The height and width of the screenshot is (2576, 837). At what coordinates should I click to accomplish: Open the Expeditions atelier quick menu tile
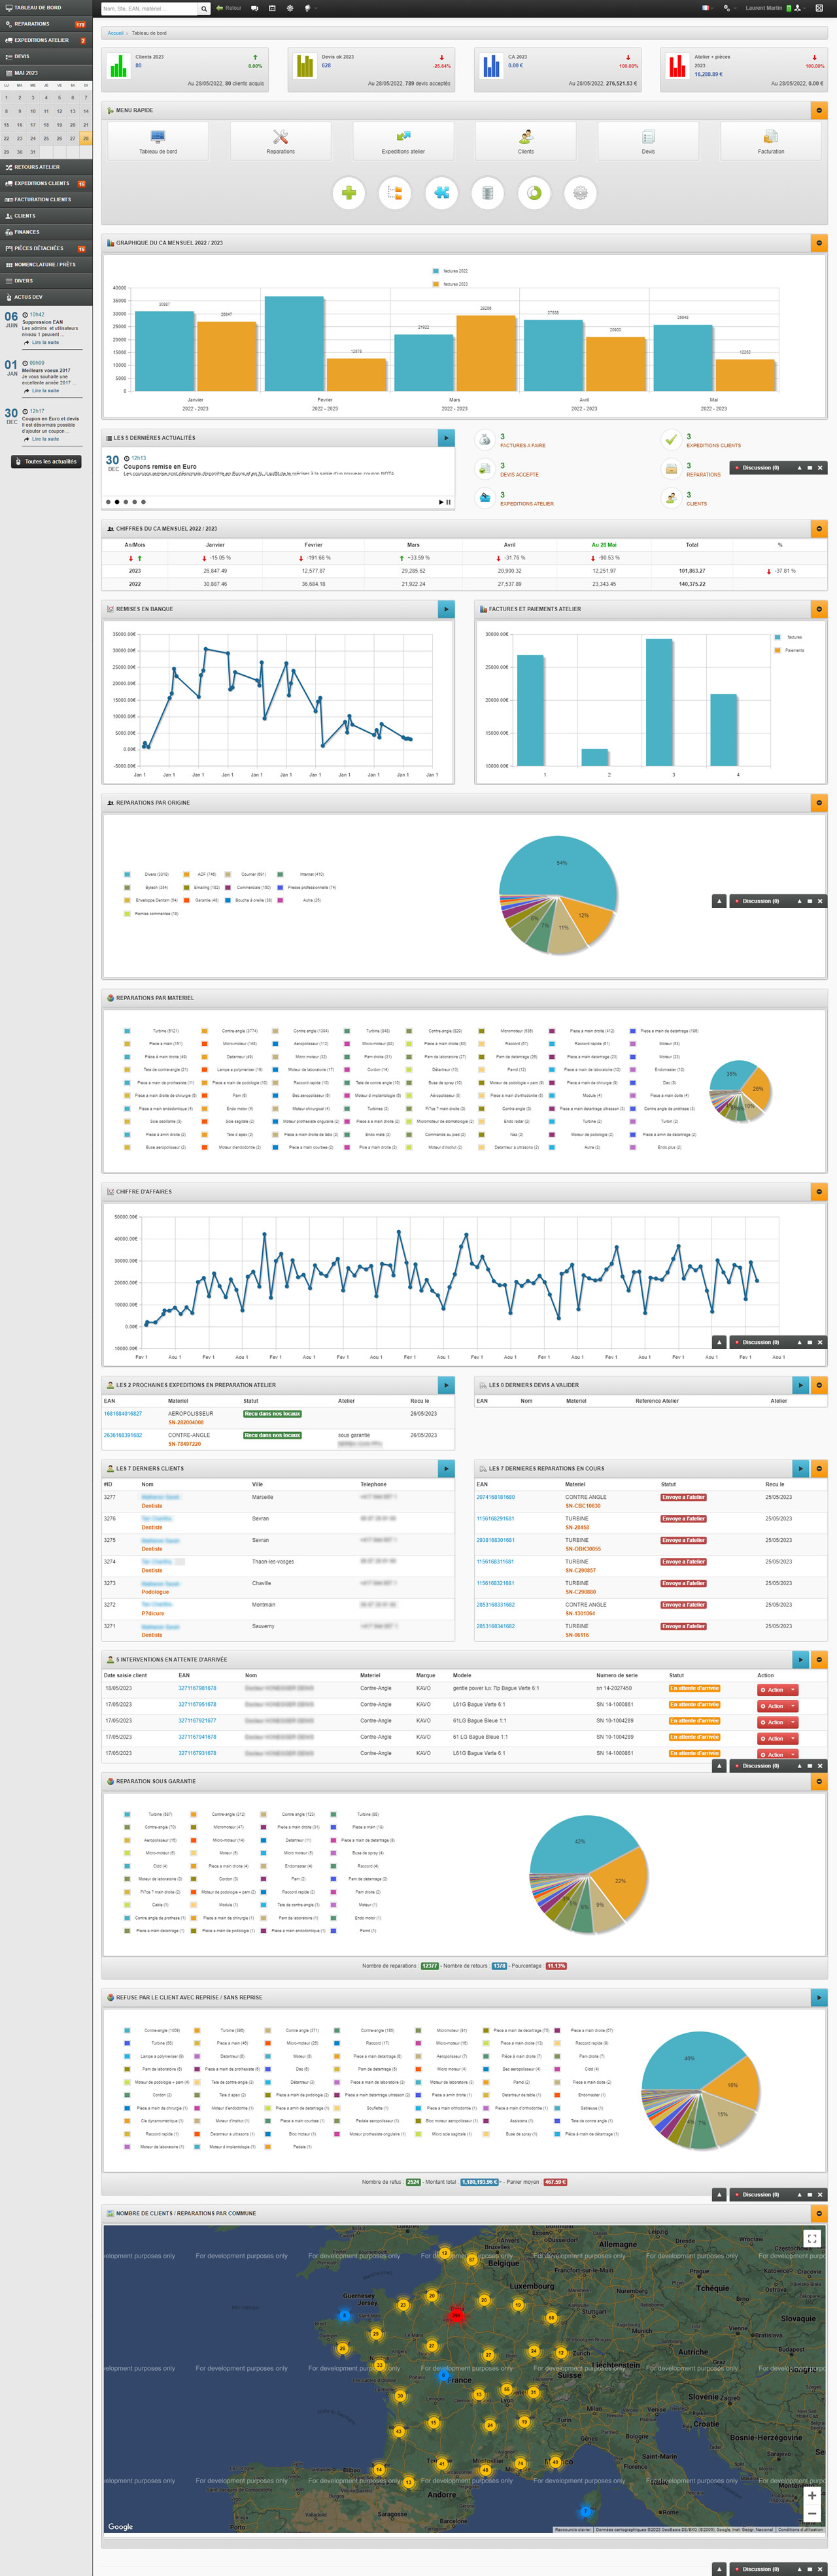tap(403, 141)
